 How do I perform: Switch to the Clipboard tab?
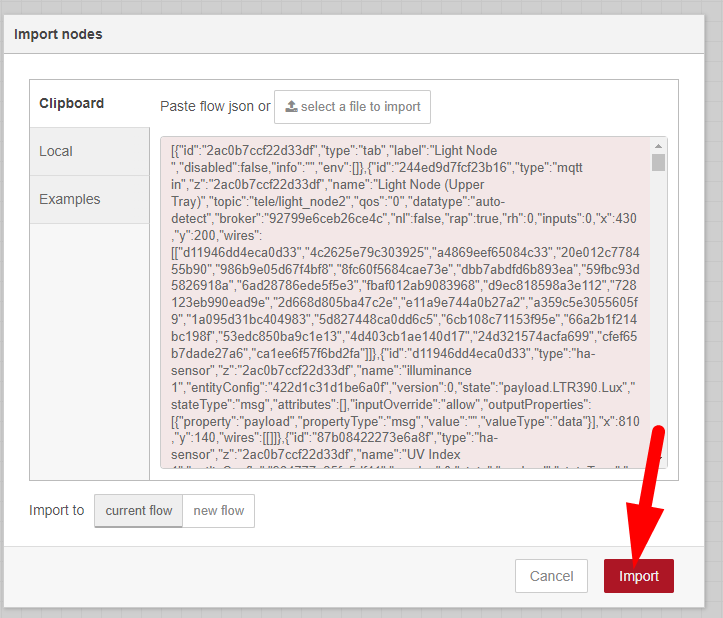pos(72,103)
